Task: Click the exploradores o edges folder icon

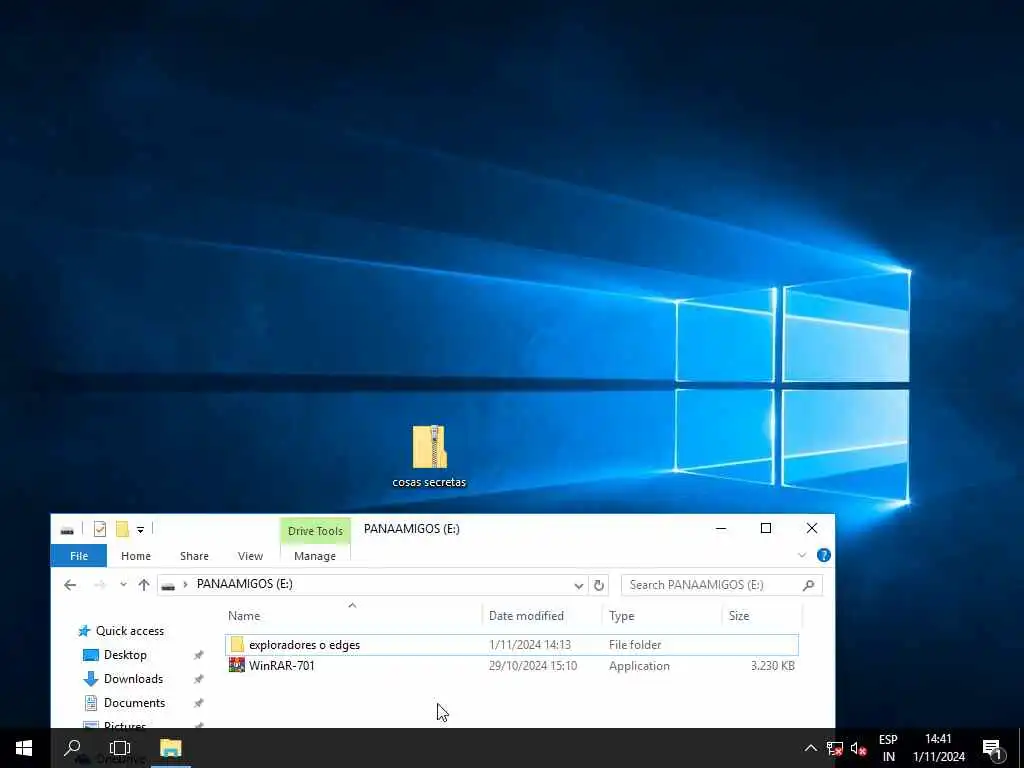Action: click(x=237, y=645)
